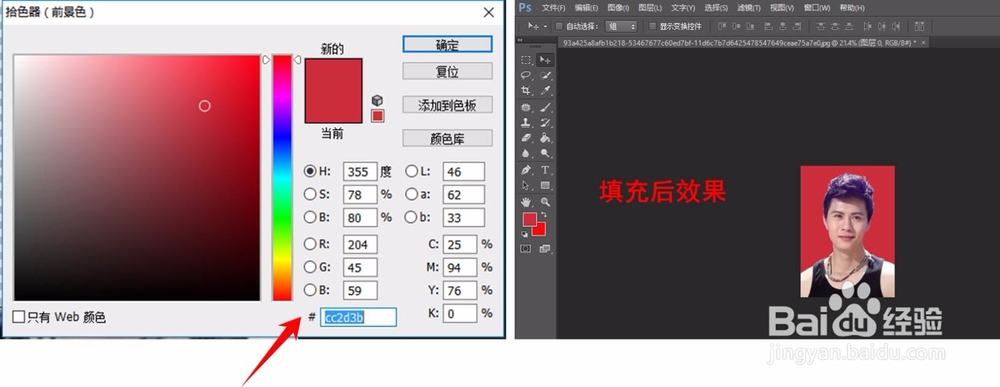The height and width of the screenshot is (387, 1000).
Task: Select the Clone Stamp tool
Action: pos(526,122)
